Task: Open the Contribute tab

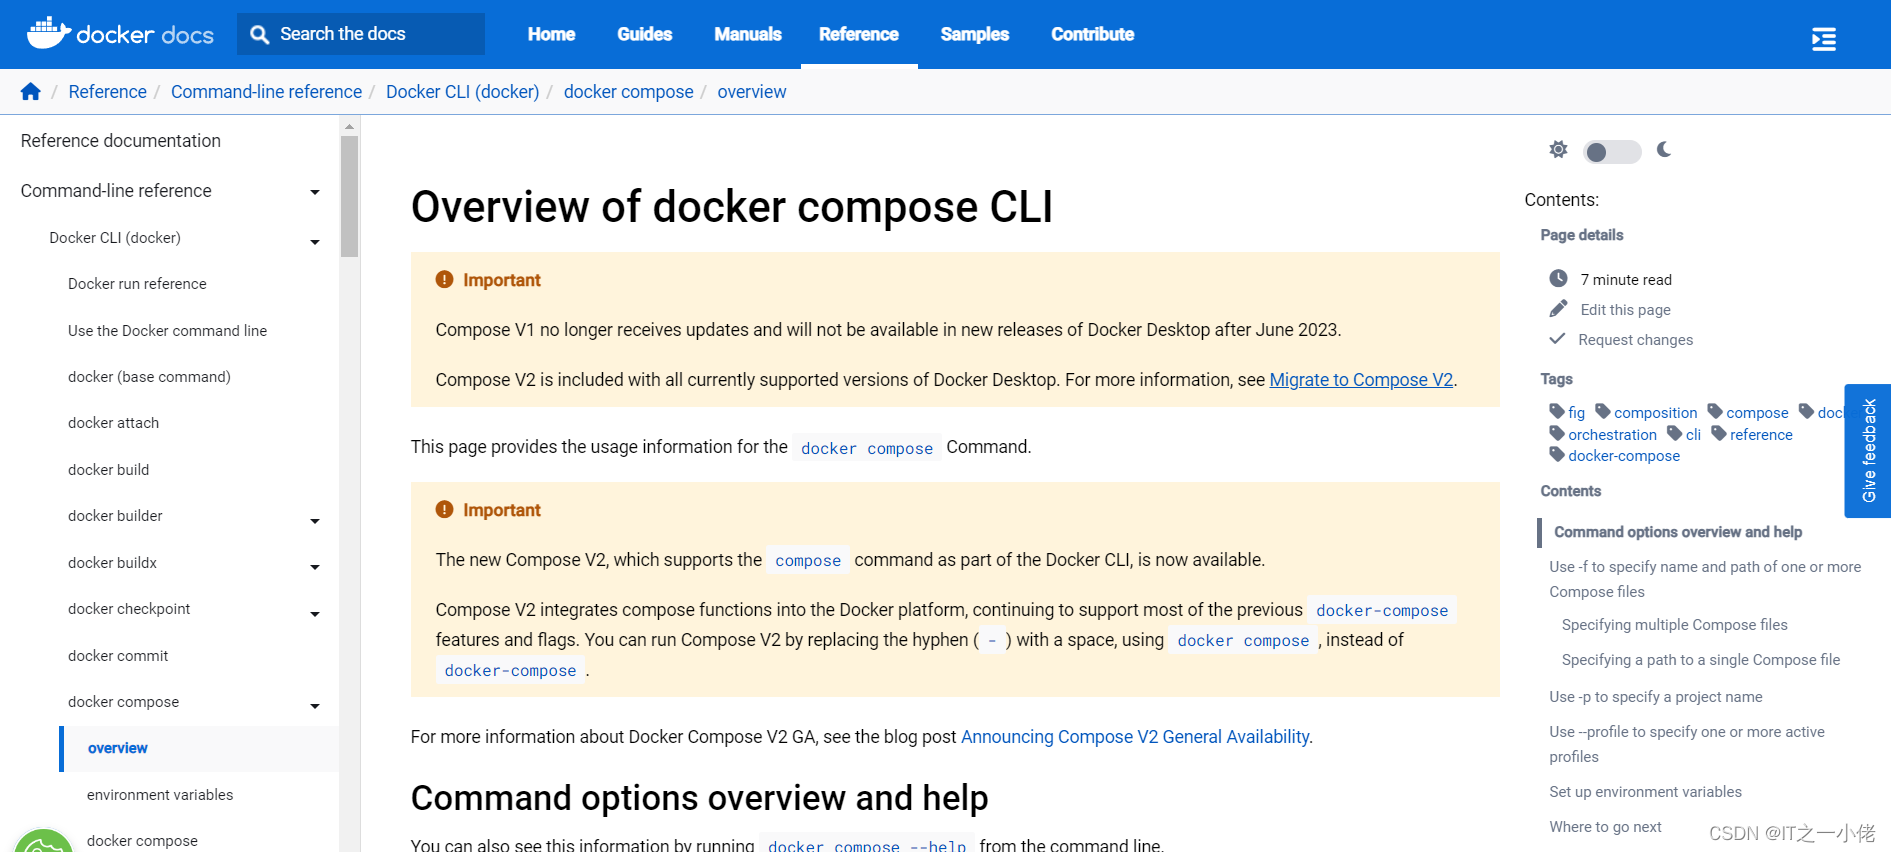Action: [x=1093, y=34]
